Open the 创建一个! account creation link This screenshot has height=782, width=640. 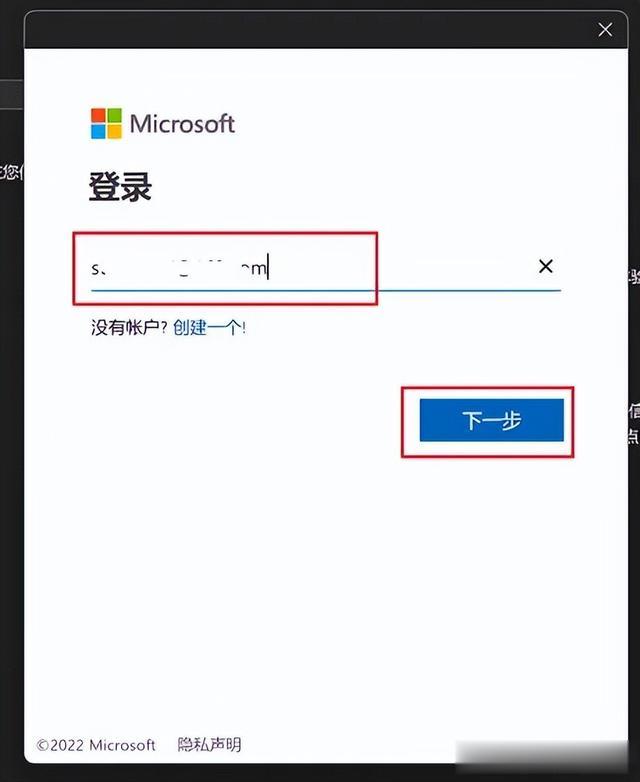(x=210, y=328)
